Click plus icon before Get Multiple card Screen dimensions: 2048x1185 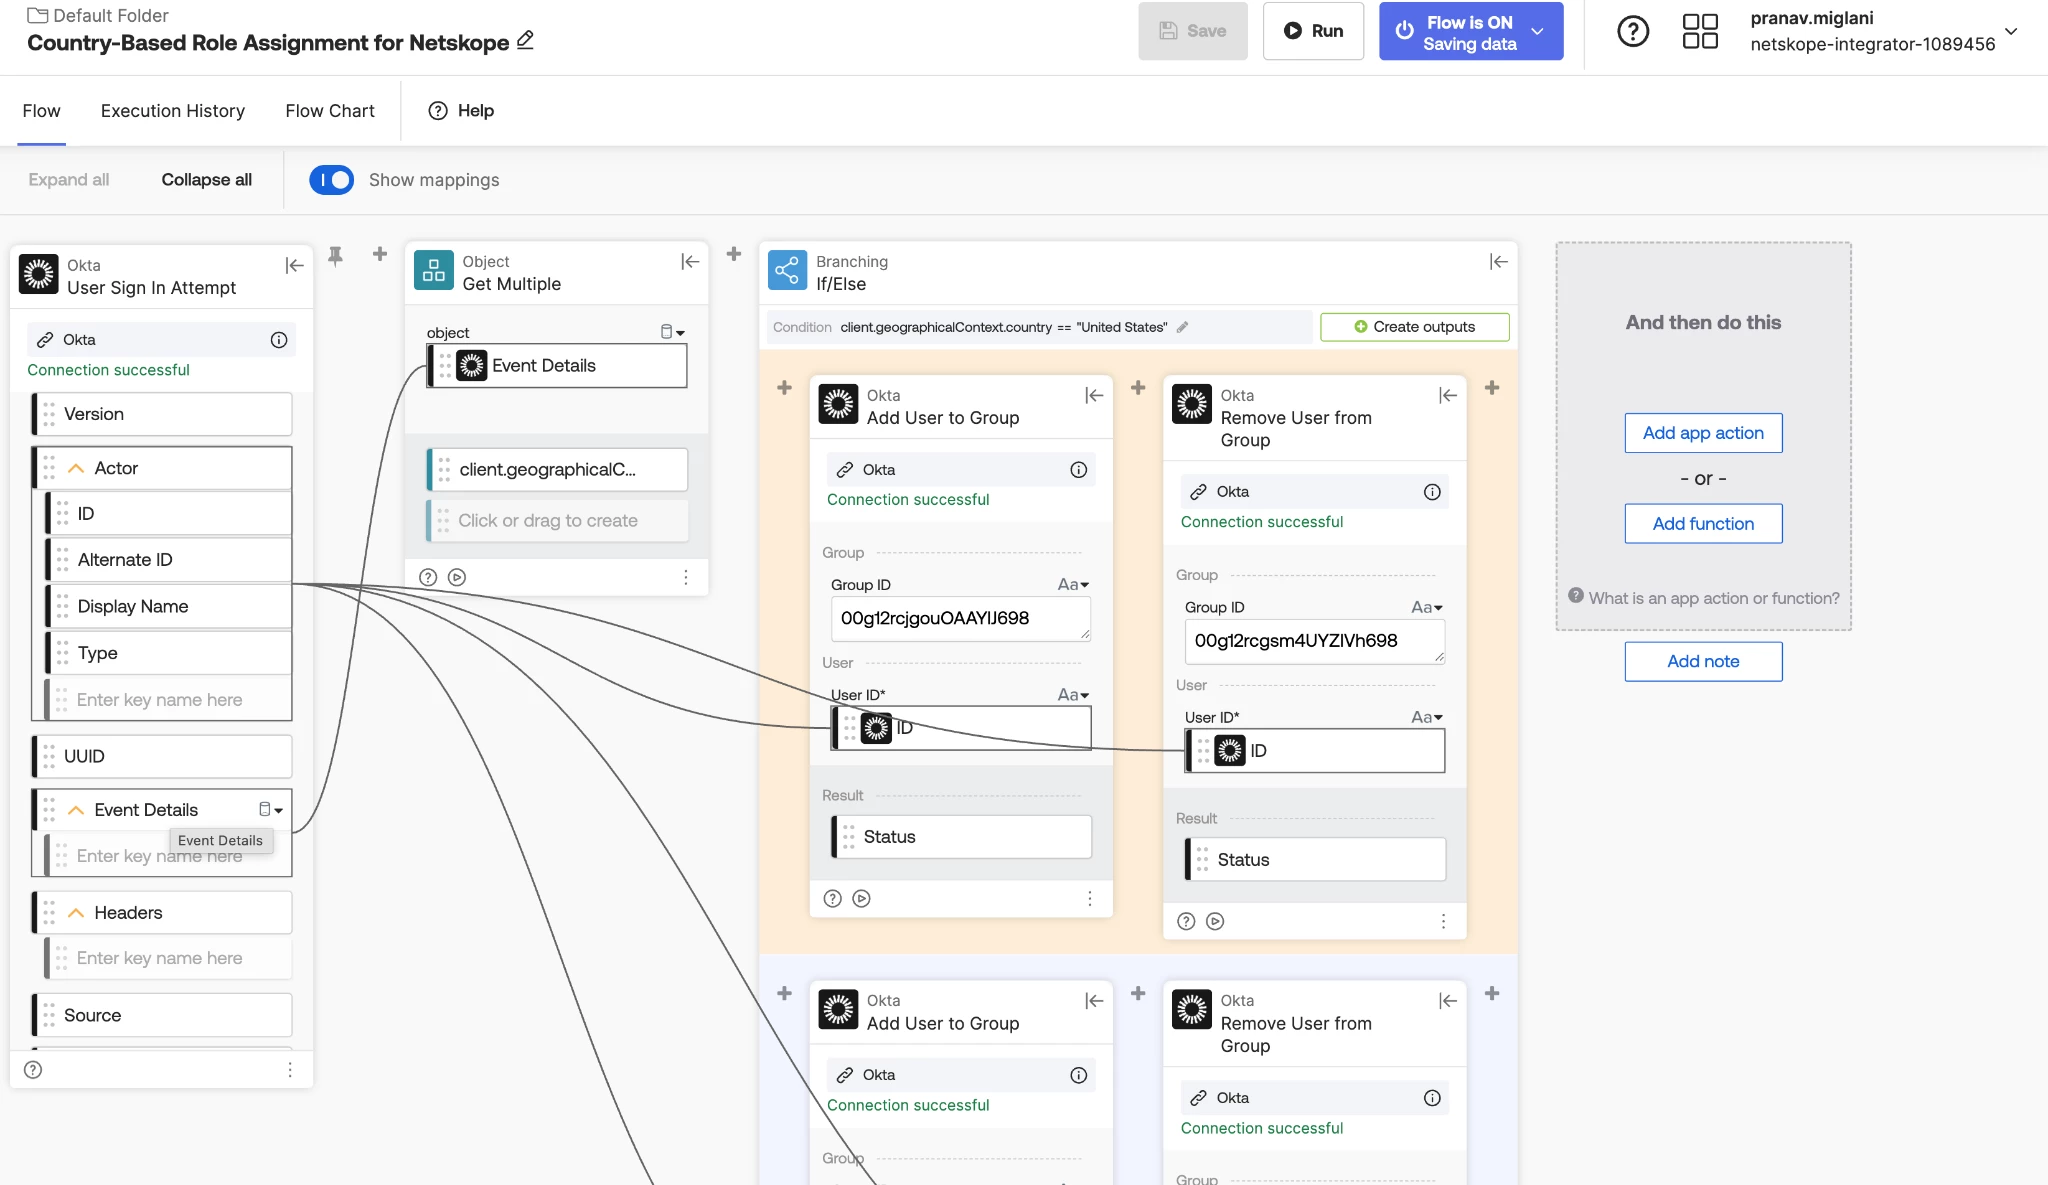tap(380, 254)
